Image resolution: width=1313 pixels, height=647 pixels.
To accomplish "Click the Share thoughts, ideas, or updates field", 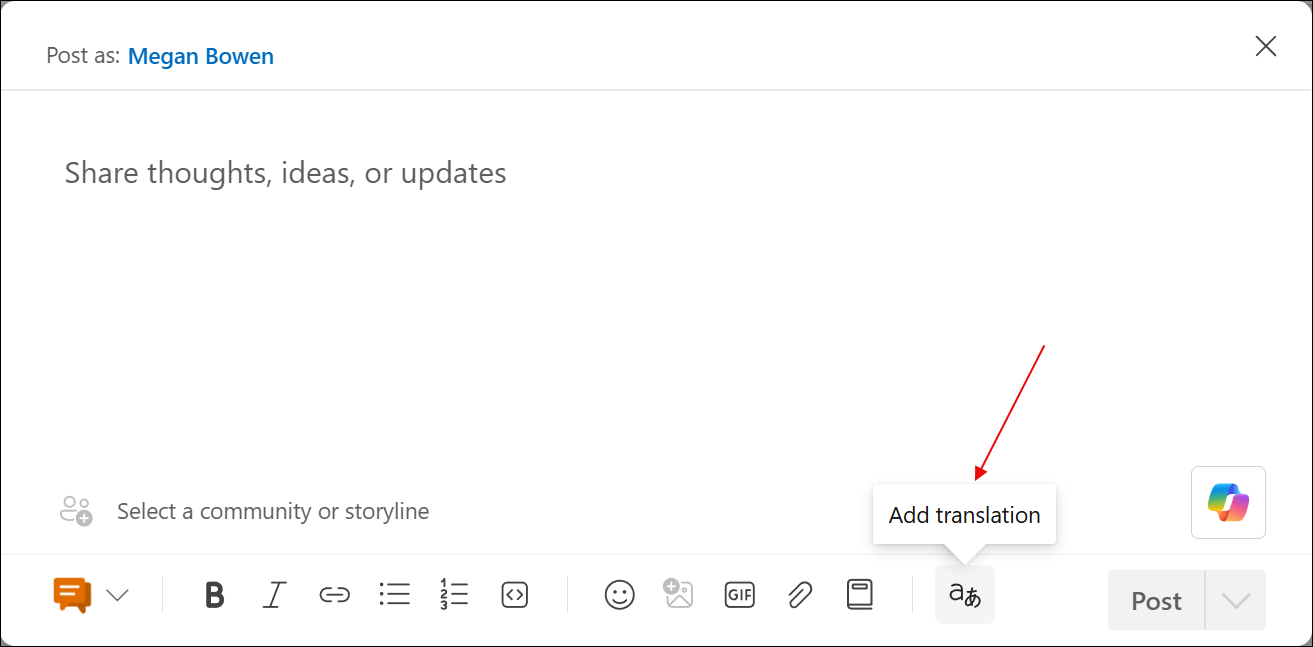I will tap(284, 172).
